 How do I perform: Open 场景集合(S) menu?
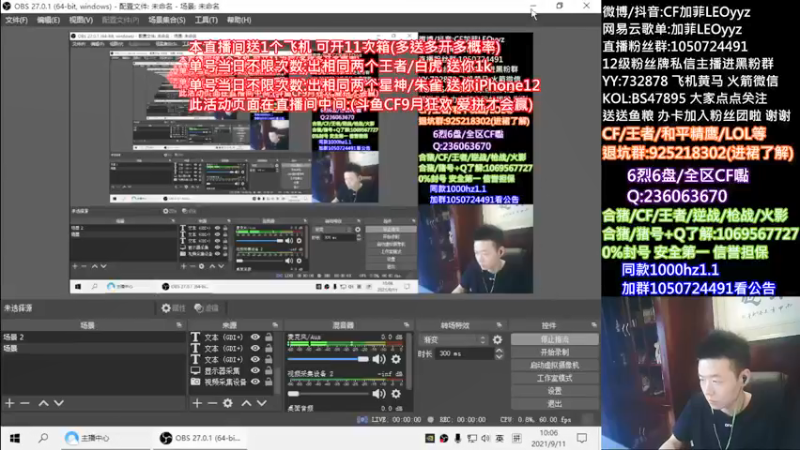tap(167, 20)
